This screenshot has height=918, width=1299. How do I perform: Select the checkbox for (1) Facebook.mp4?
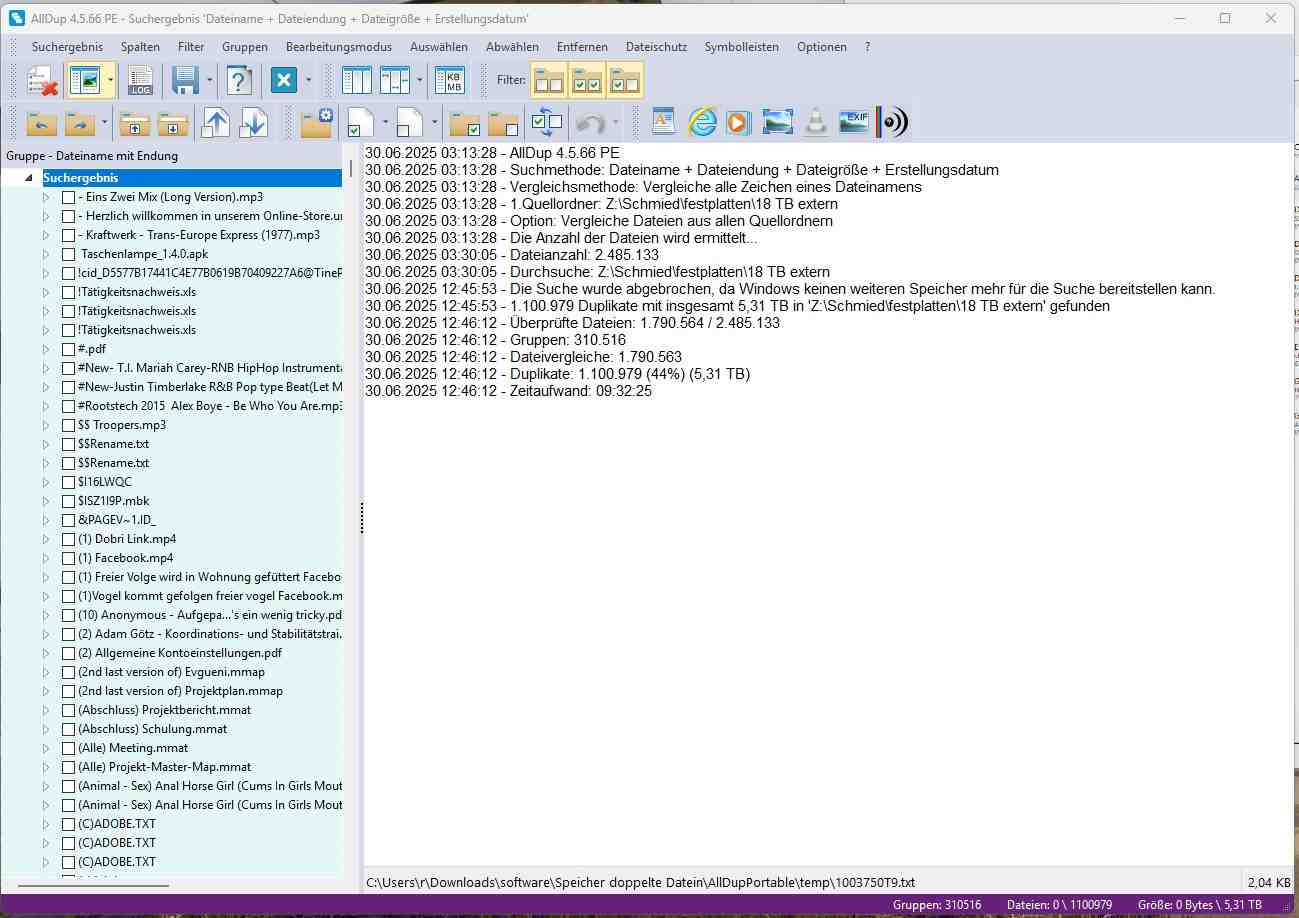point(68,558)
